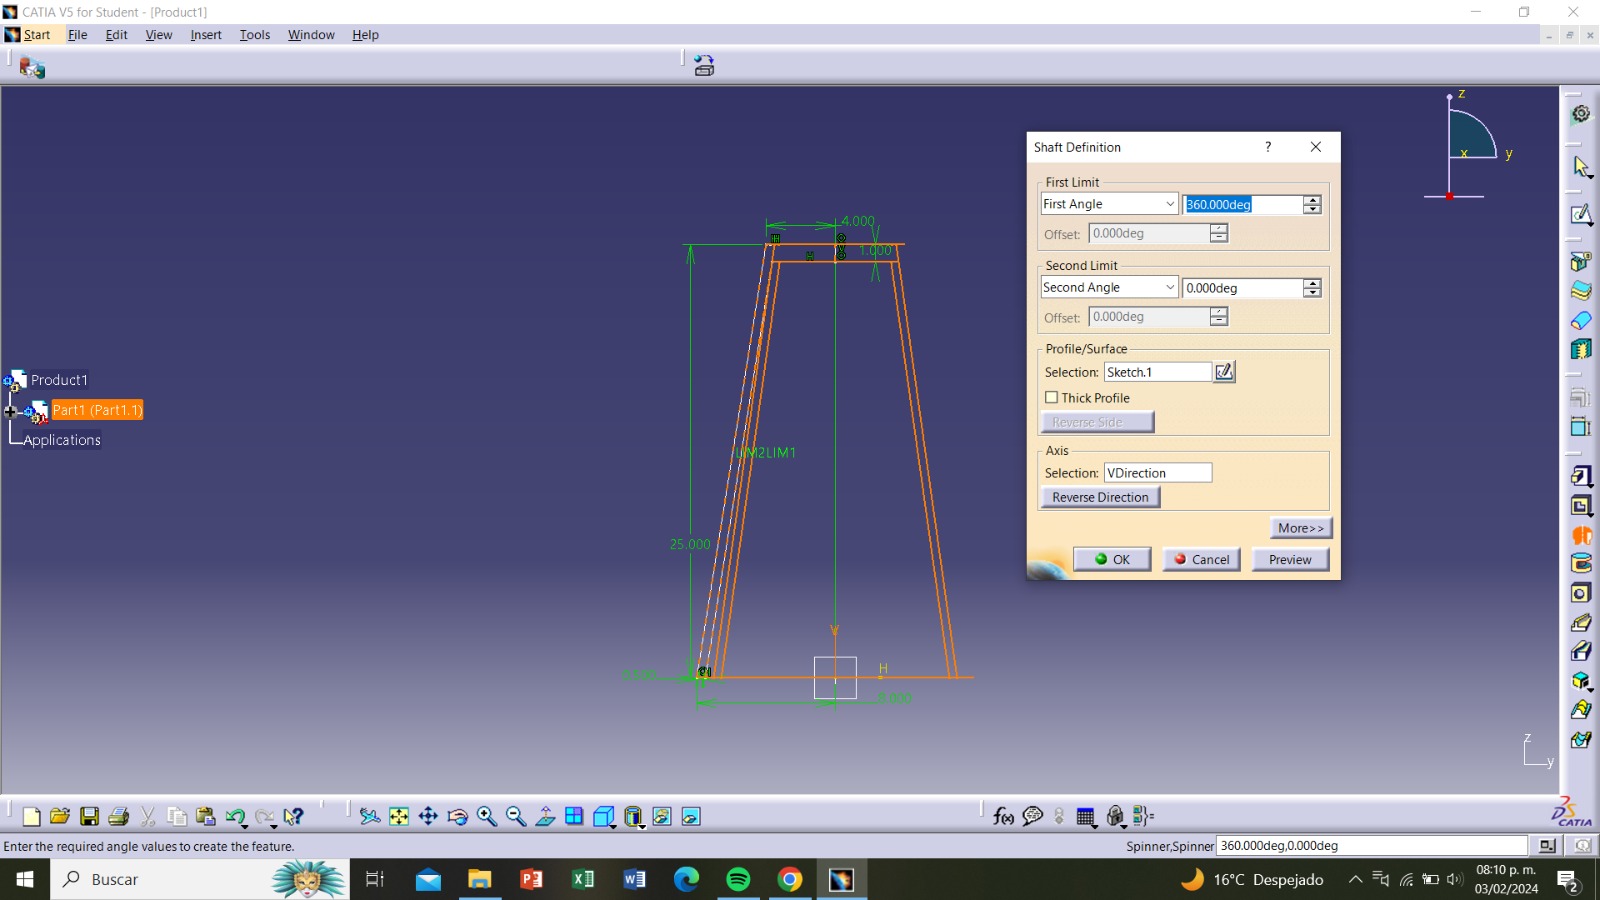Click the Hole tool icon in right toolbar
Screen dimensions: 1600x900
pos(1580,593)
